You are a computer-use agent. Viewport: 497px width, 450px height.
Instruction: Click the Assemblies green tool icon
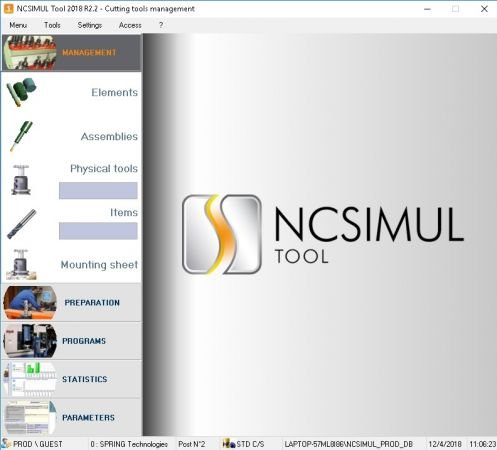click(x=21, y=136)
